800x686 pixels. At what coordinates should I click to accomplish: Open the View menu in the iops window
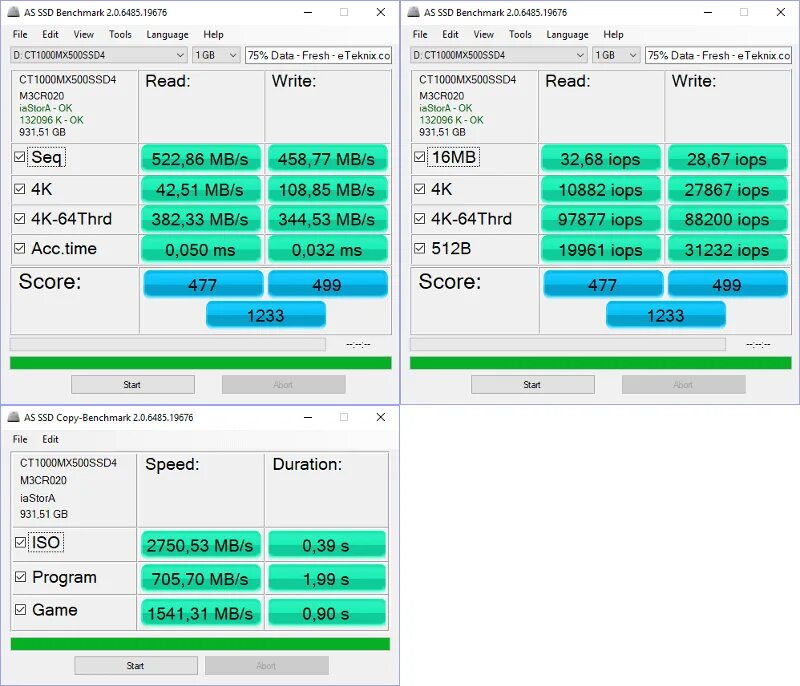484,34
